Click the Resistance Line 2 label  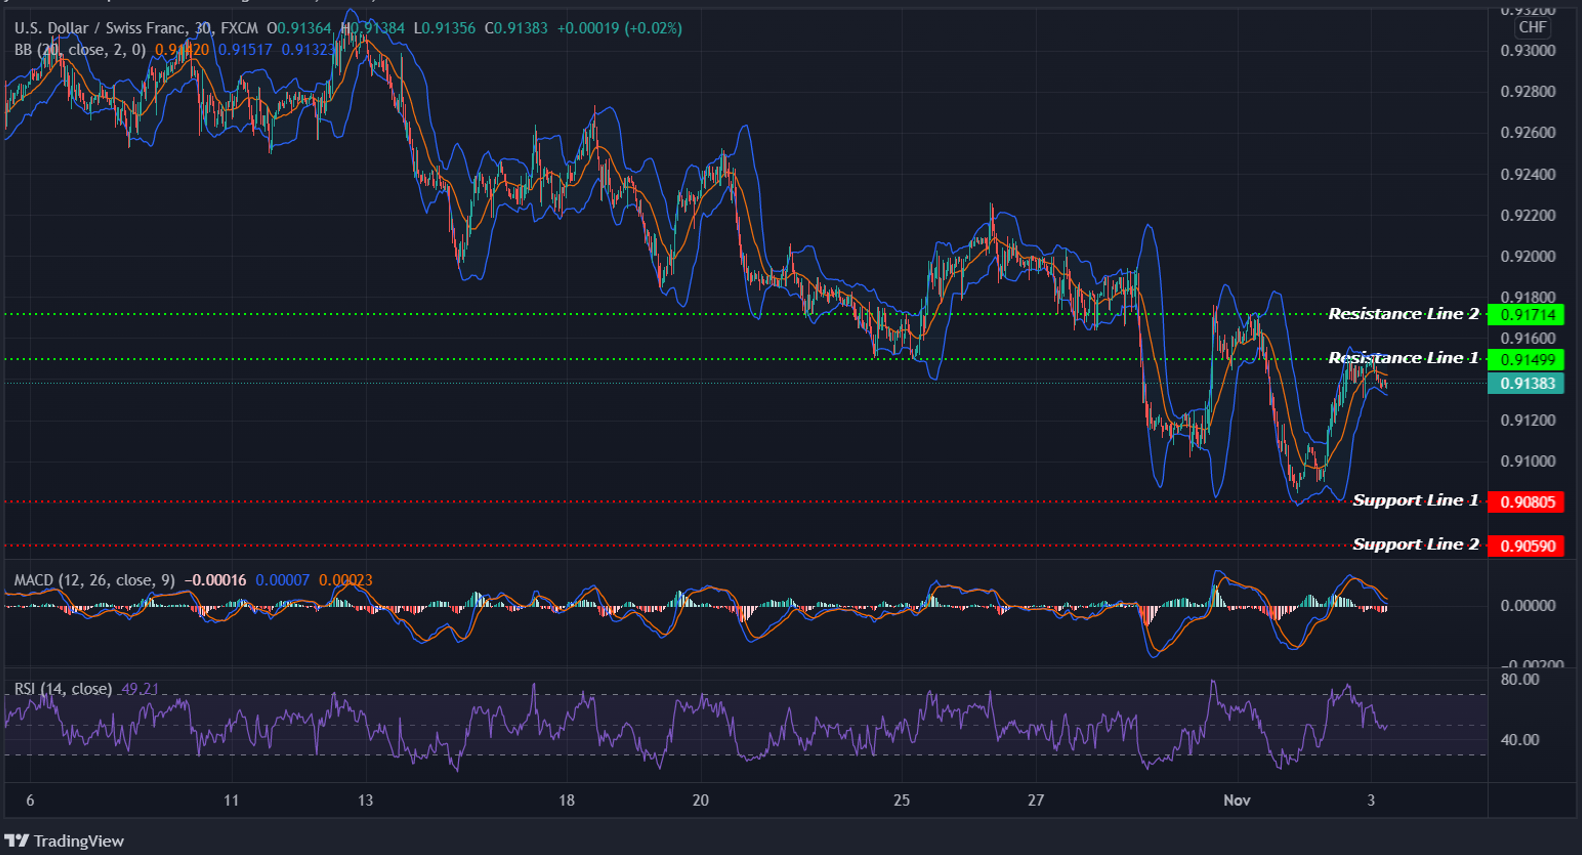[x=1403, y=314]
